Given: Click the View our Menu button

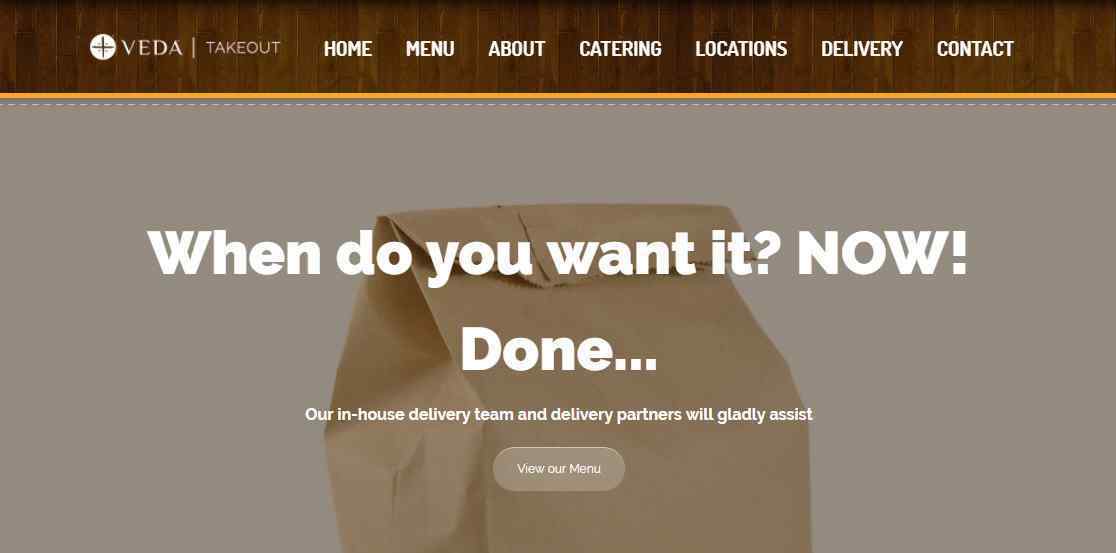Looking at the screenshot, I should pos(559,468).
